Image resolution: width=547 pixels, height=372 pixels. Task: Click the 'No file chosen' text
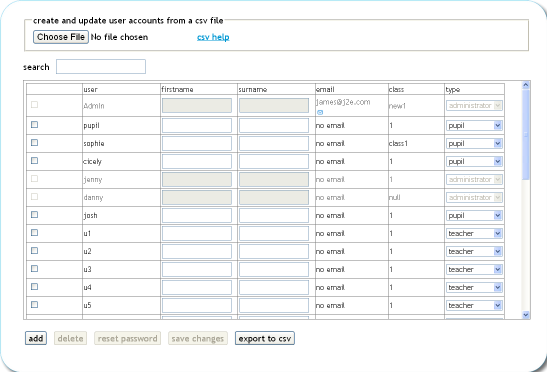[x=119, y=37]
